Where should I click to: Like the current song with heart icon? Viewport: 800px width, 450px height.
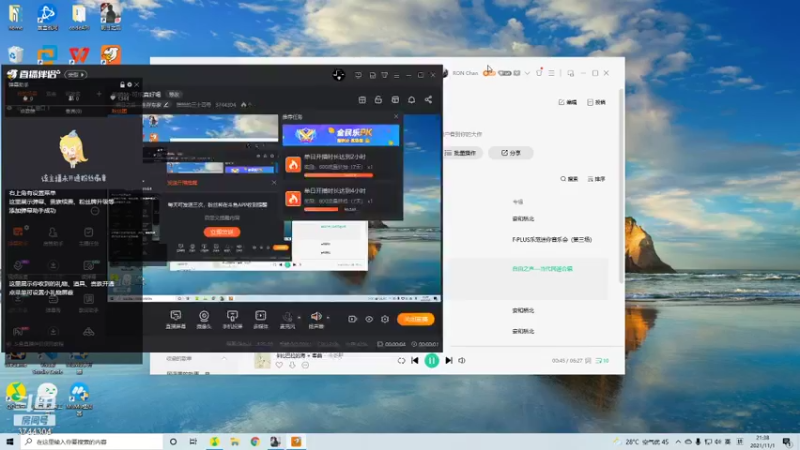tap(279, 365)
